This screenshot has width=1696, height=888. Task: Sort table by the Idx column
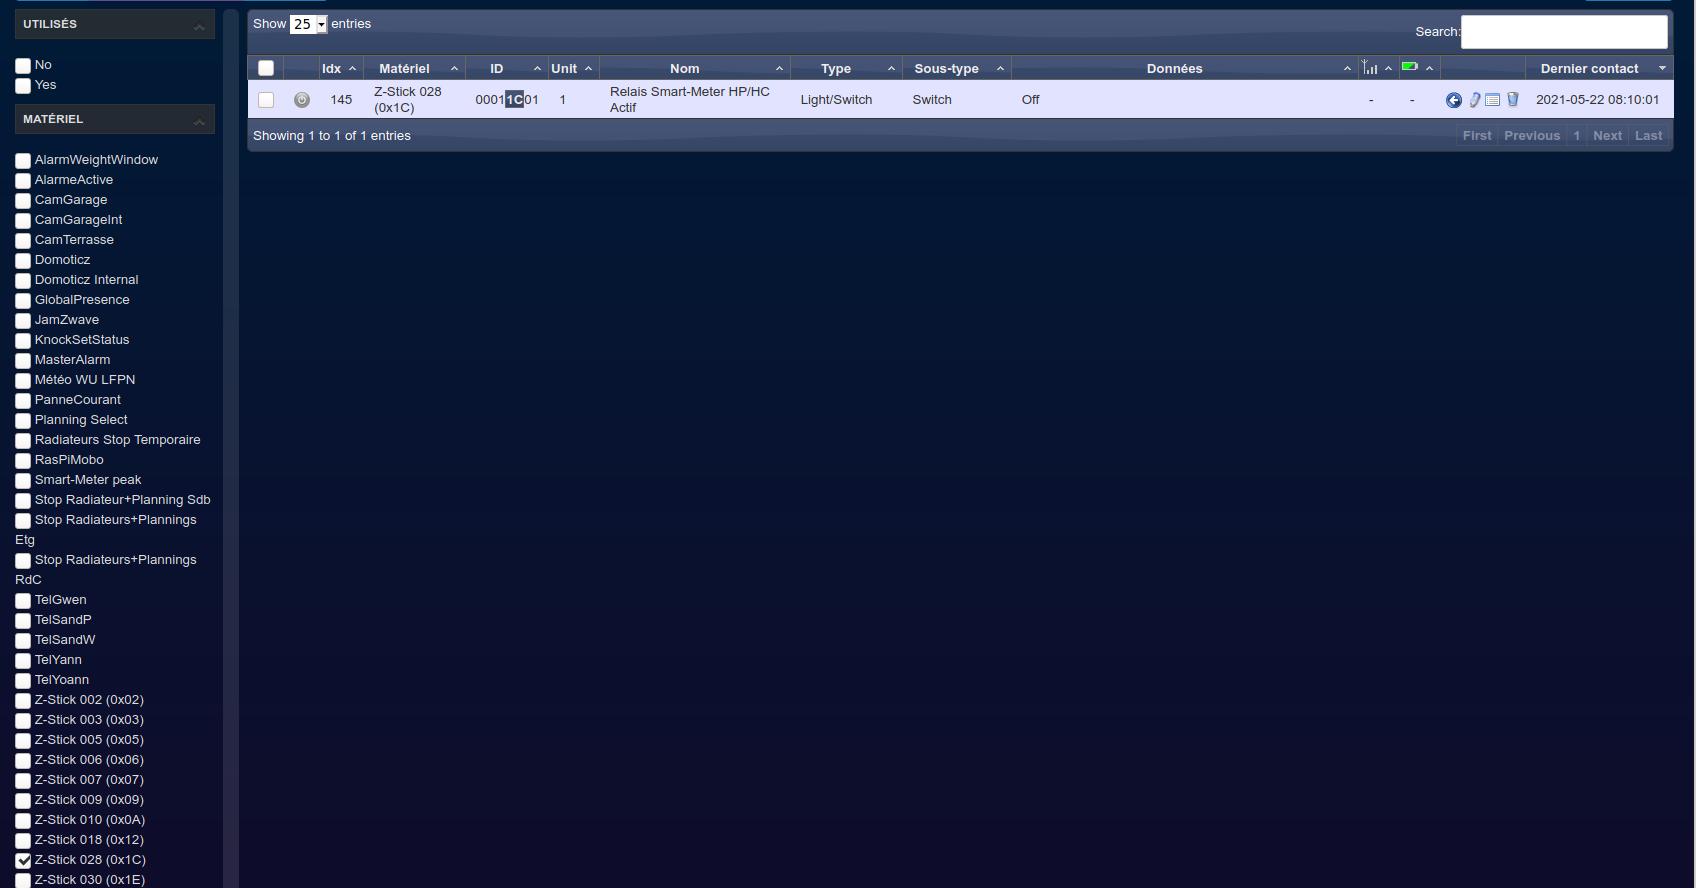coord(339,68)
